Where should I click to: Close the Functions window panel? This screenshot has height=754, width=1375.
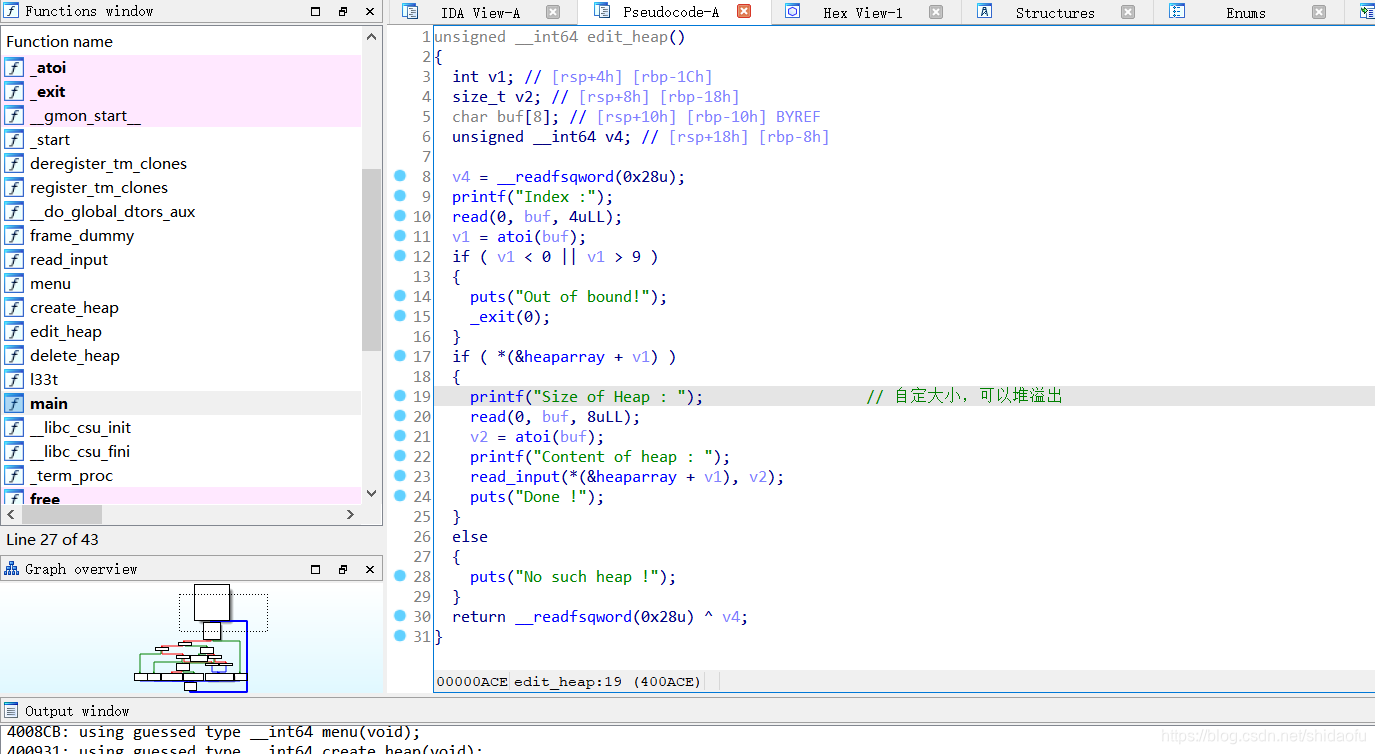tap(370, 12)
